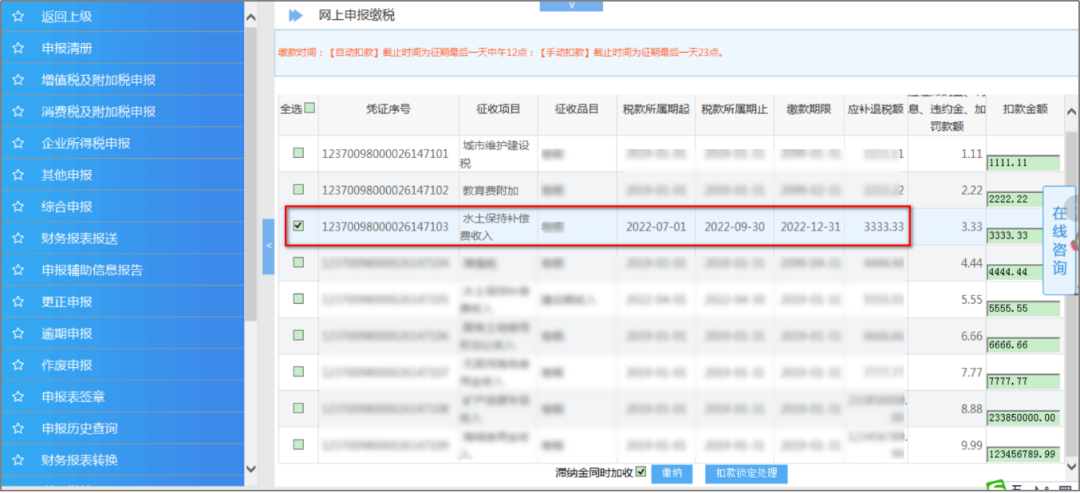This screenshot has height=493, width=1080.
Task: Click the 扣款金额 field showing 5555.55
Action: (x=1023, y=308)
